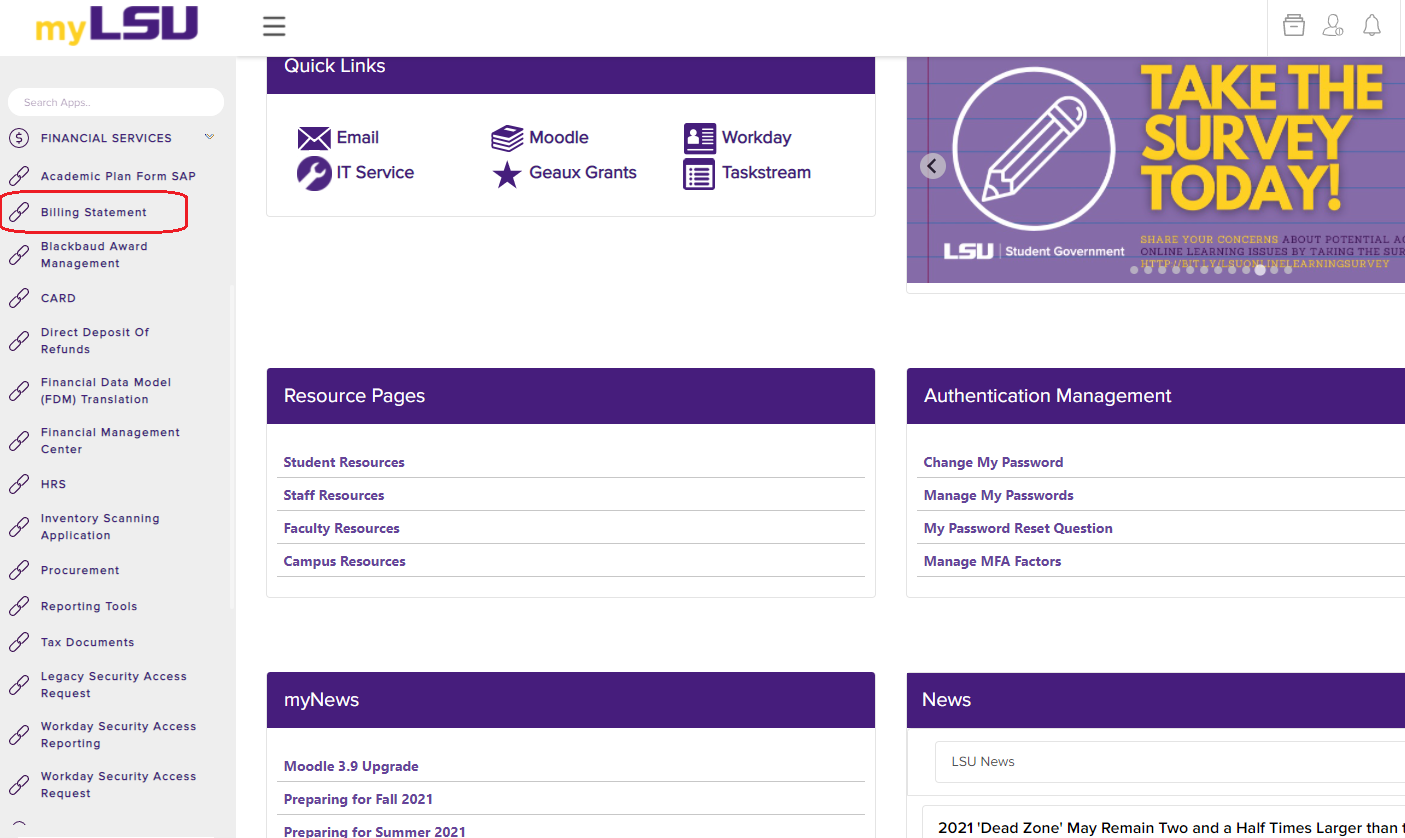Open HRS sidebar link
The image size is (1405, 838).
(53, 484)
